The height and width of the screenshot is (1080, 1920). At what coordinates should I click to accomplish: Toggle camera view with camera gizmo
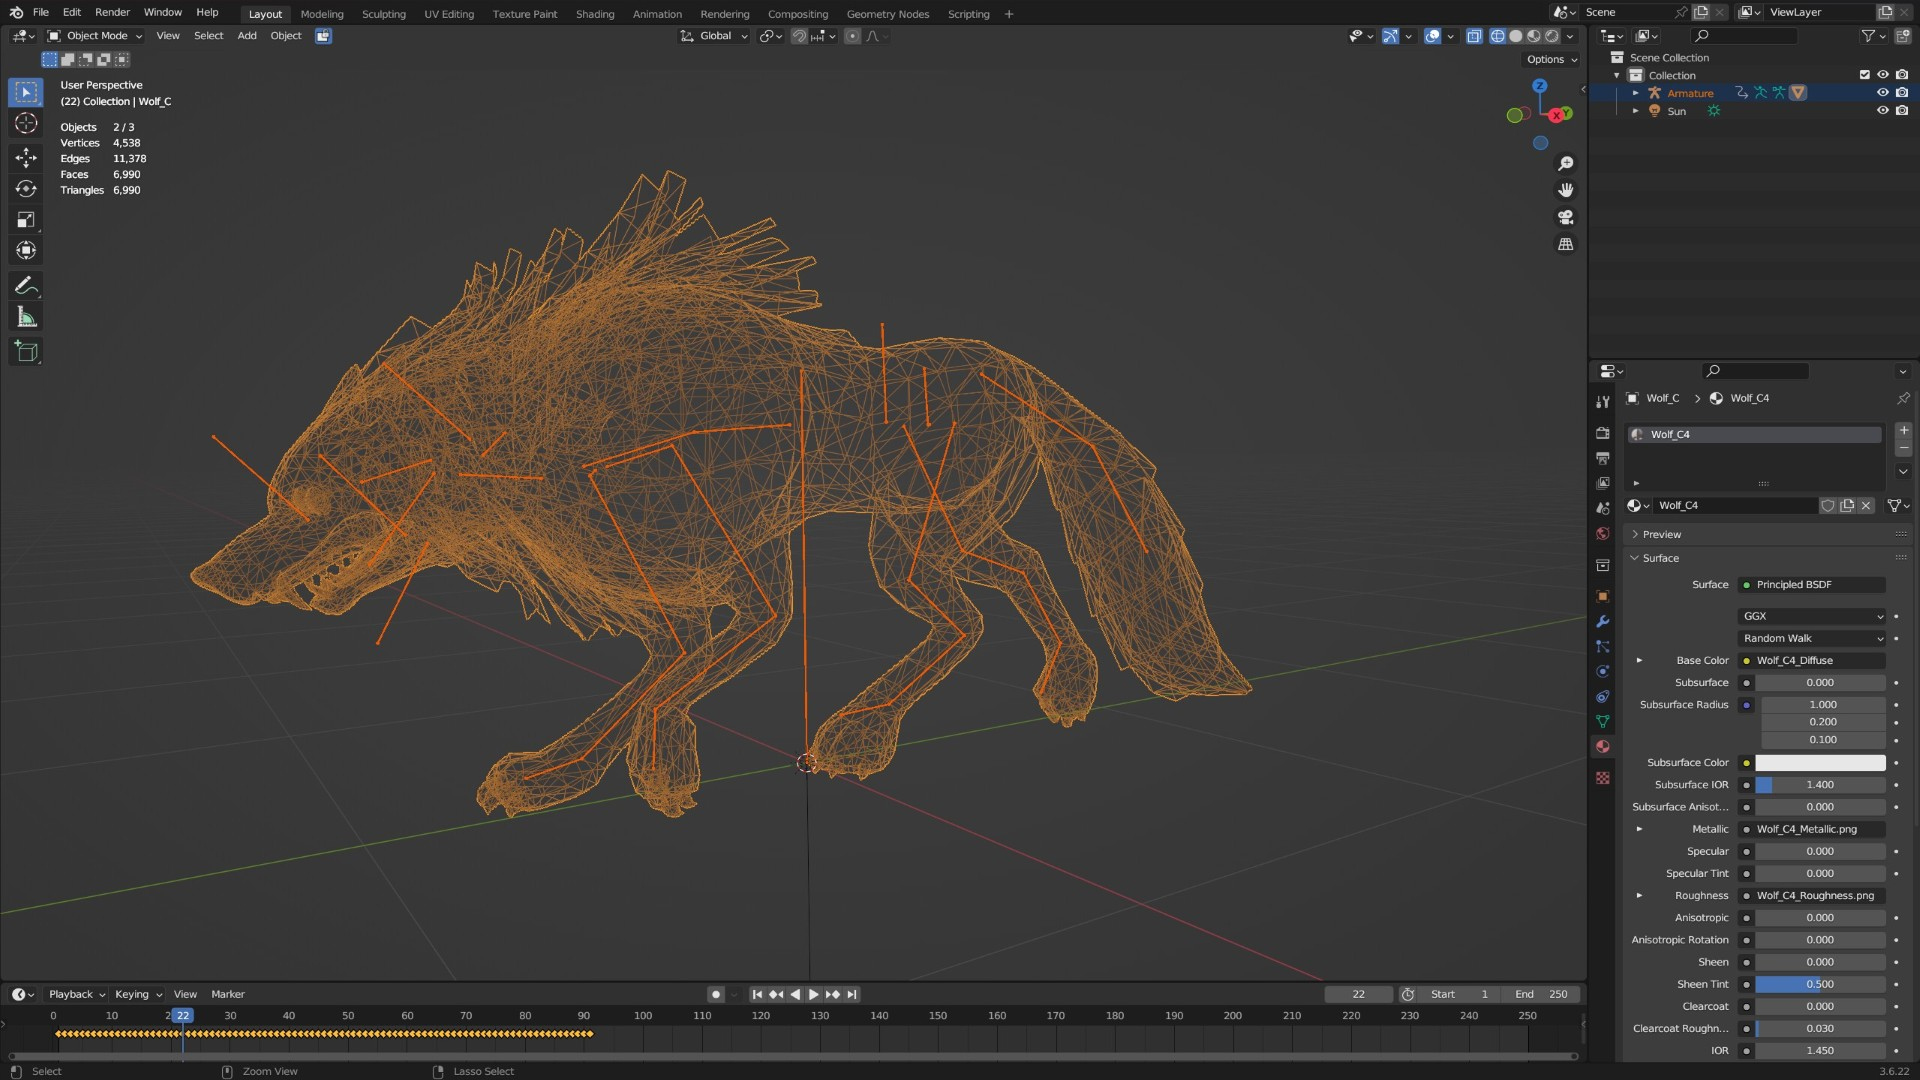1566,217
